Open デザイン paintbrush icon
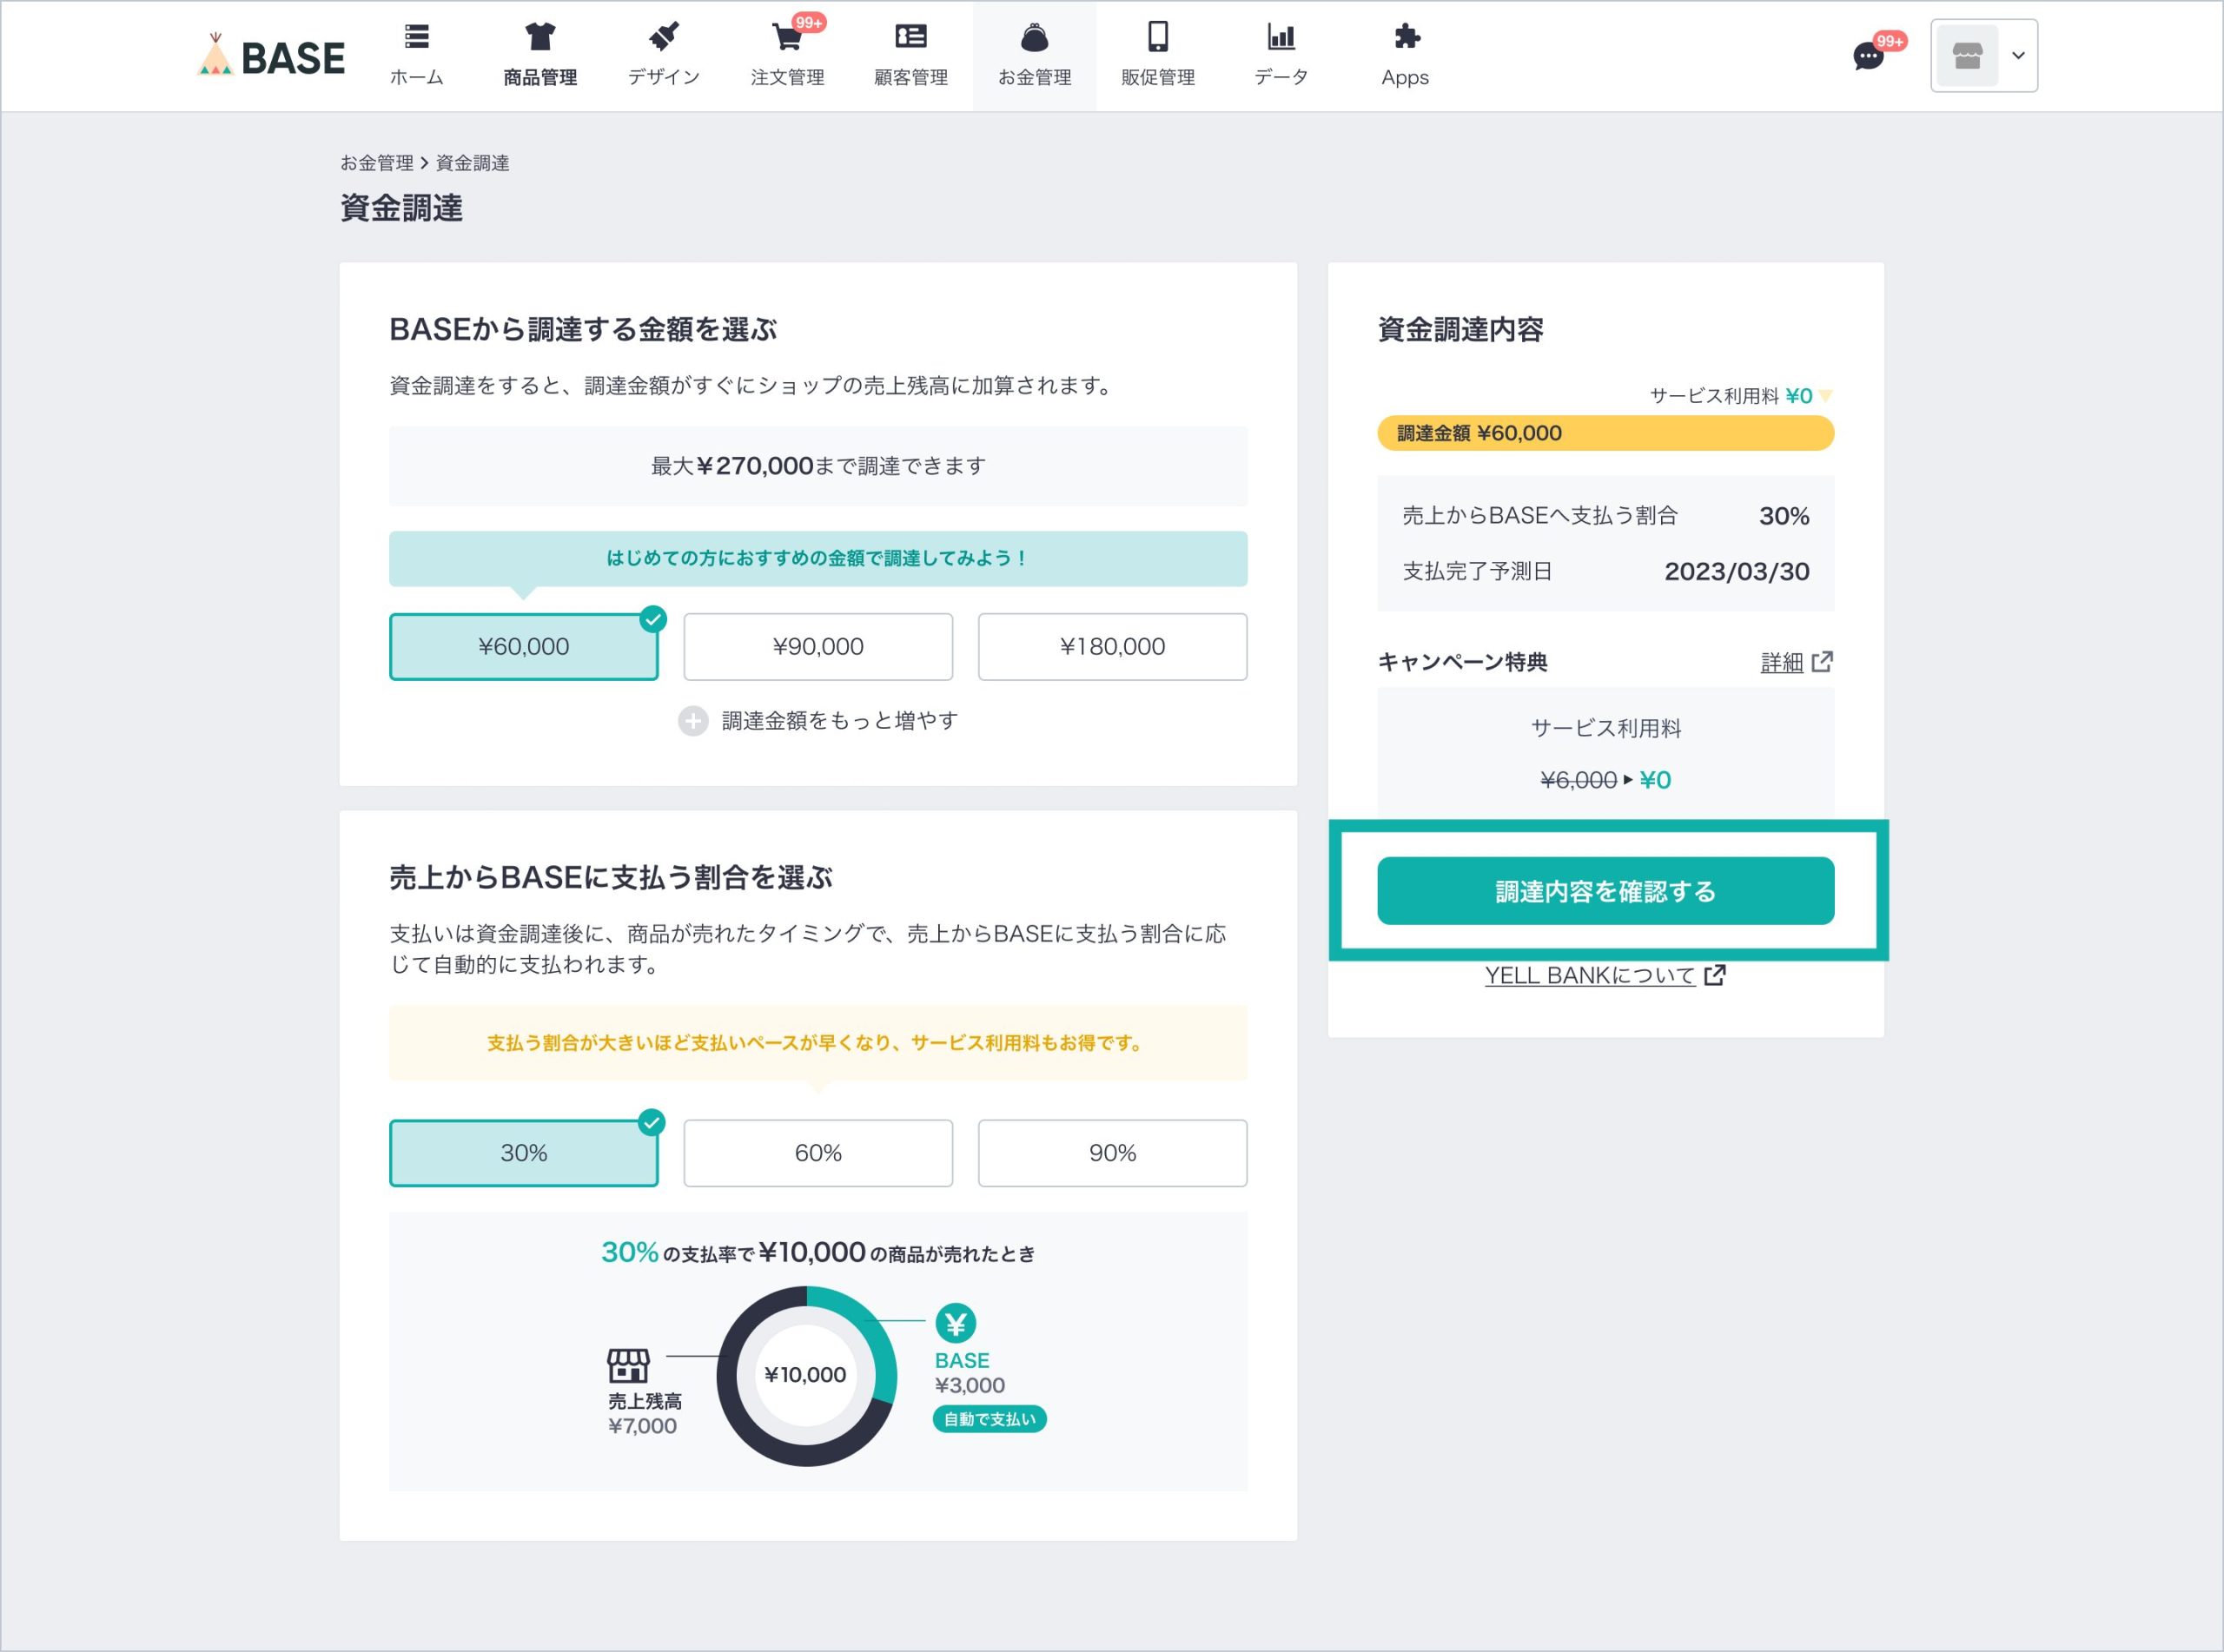Viewport: 2224px width, 1652px height. tap(663, 37)
